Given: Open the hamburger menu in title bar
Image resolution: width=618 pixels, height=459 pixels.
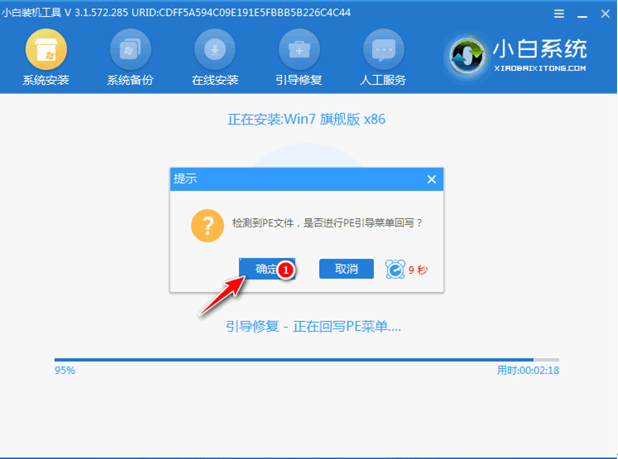Looking at the screenshot, I should coord(554,15).
